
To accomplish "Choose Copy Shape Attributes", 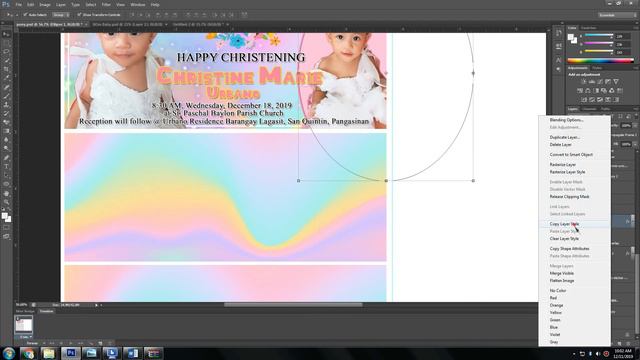I will [569, 249].
